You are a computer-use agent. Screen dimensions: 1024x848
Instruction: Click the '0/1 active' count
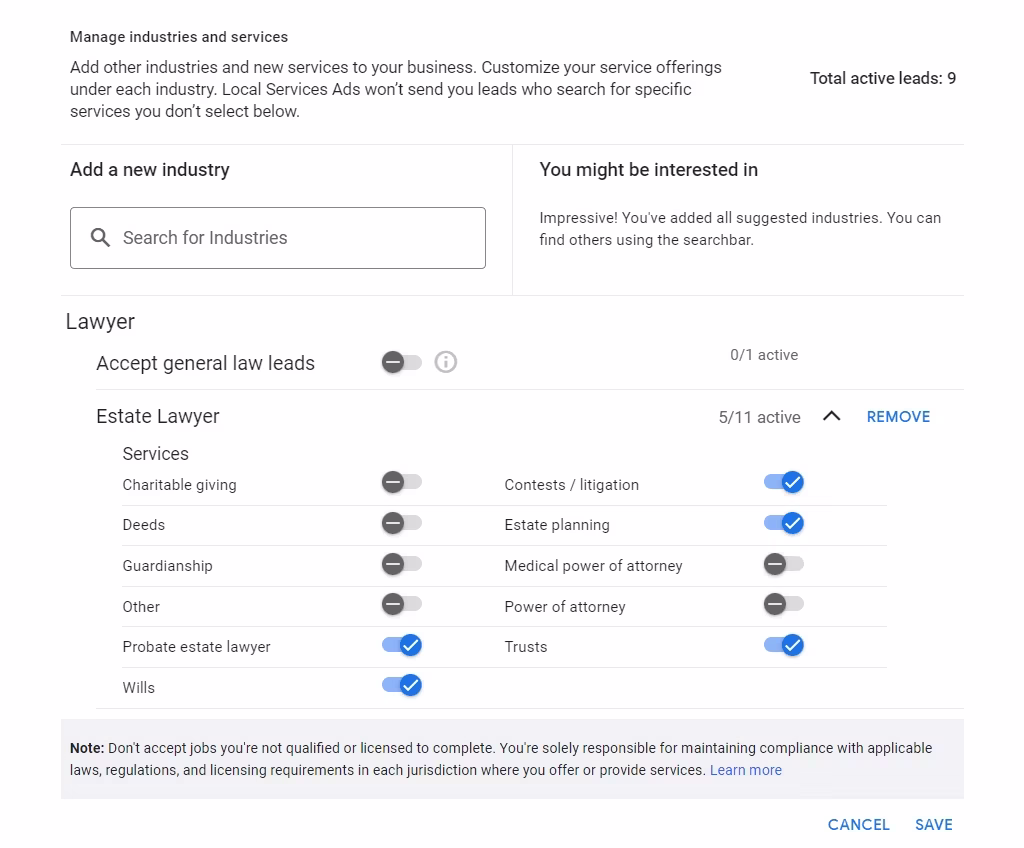point(764,355)
